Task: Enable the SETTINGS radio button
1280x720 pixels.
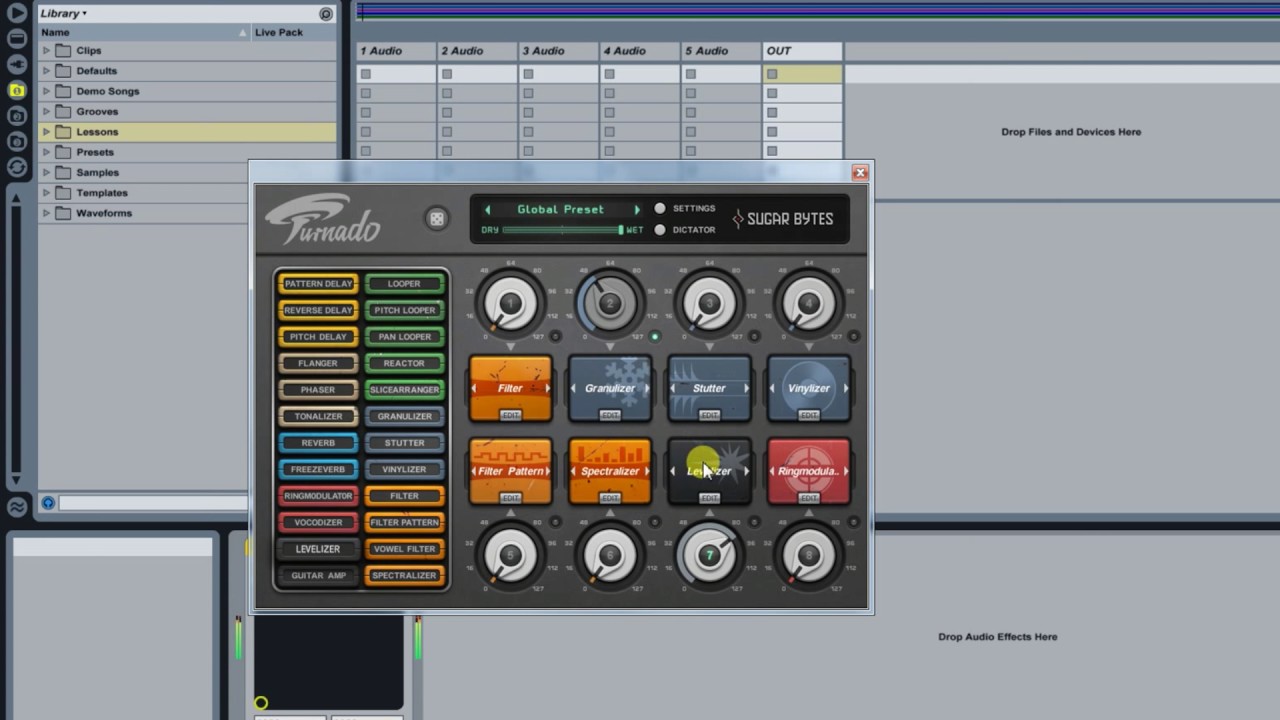Action: click(660, 208)
